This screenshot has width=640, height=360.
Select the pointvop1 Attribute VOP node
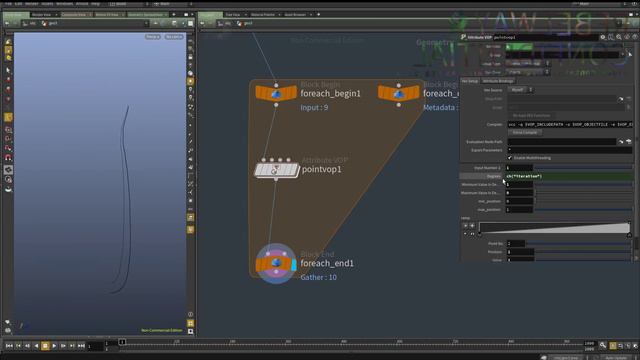click(x=277, y=170)
